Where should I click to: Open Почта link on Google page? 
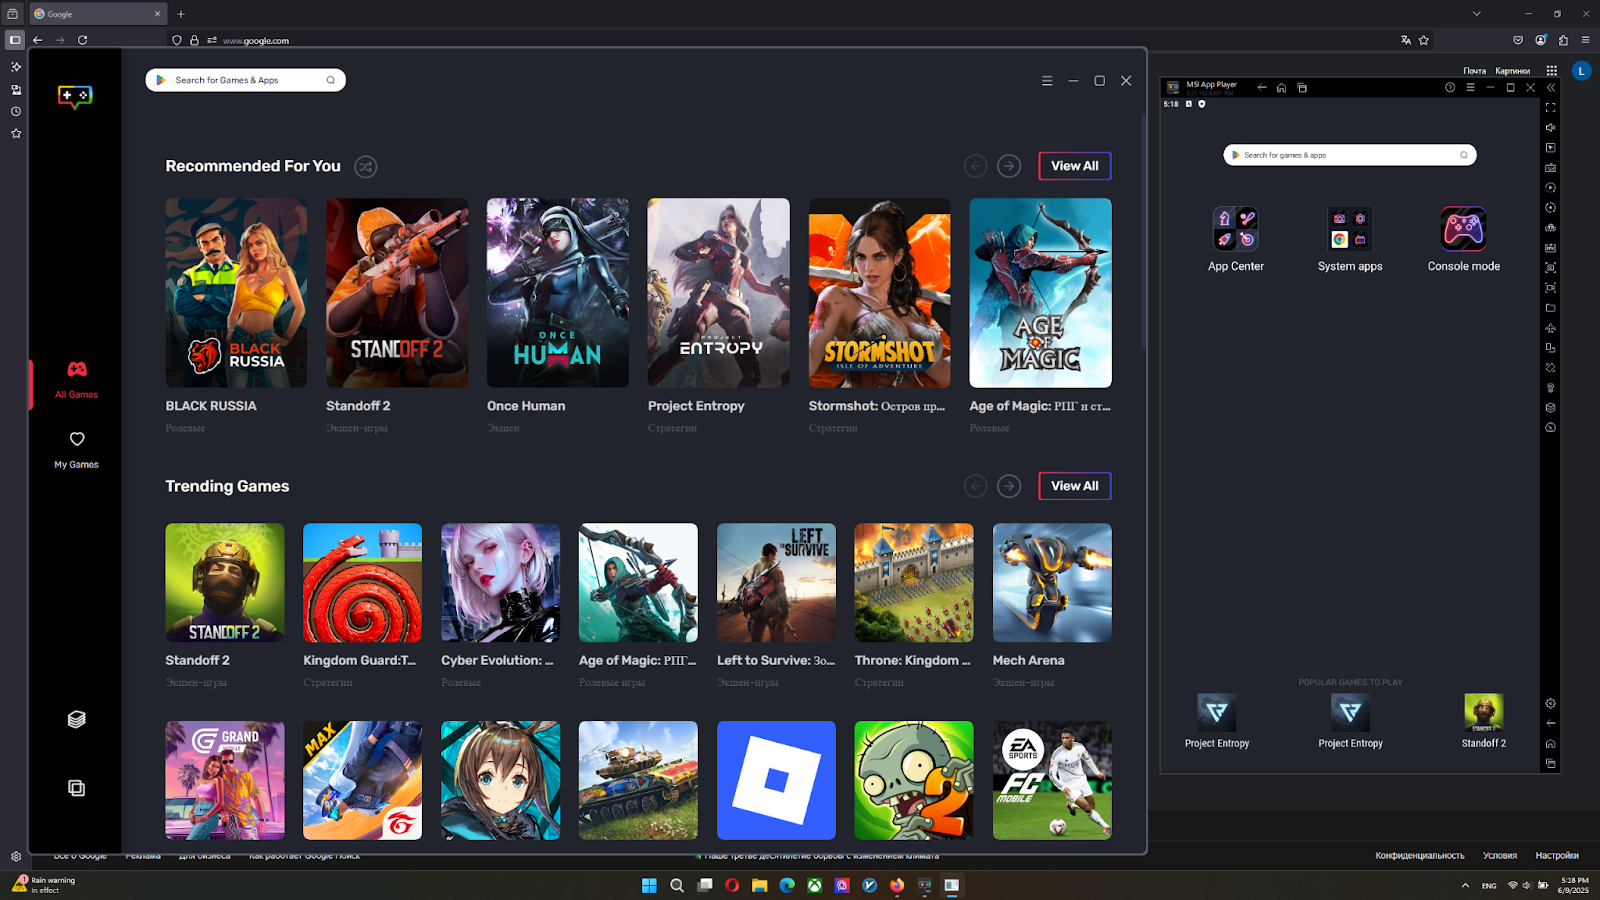pos(1474,71)
